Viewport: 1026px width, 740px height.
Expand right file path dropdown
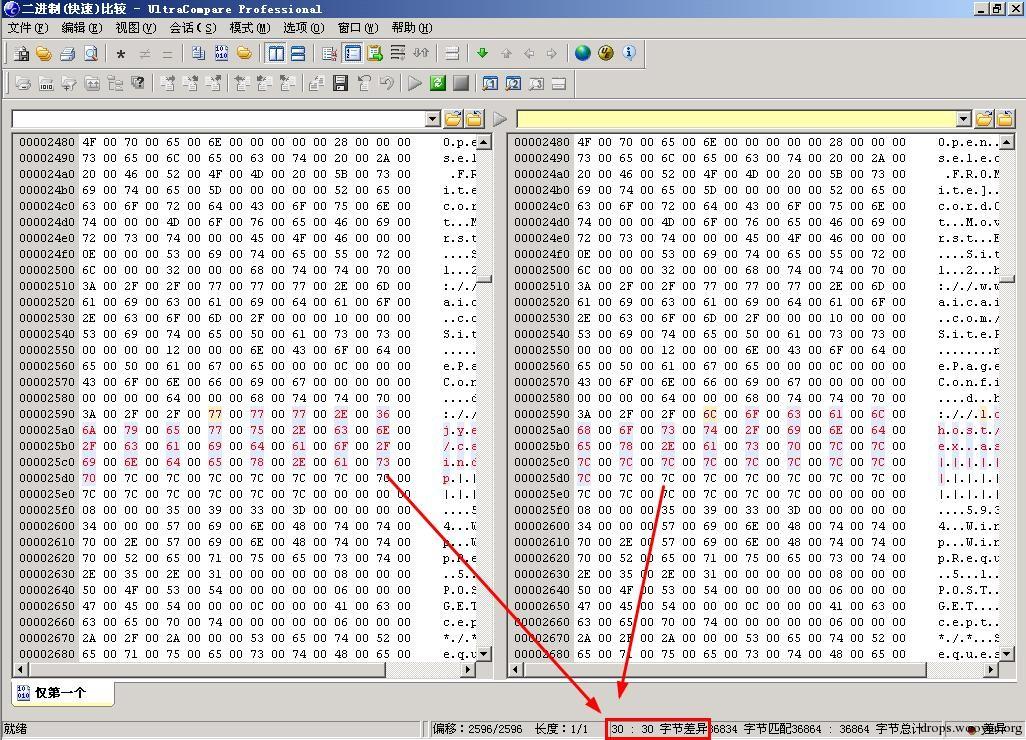[963, 119]
